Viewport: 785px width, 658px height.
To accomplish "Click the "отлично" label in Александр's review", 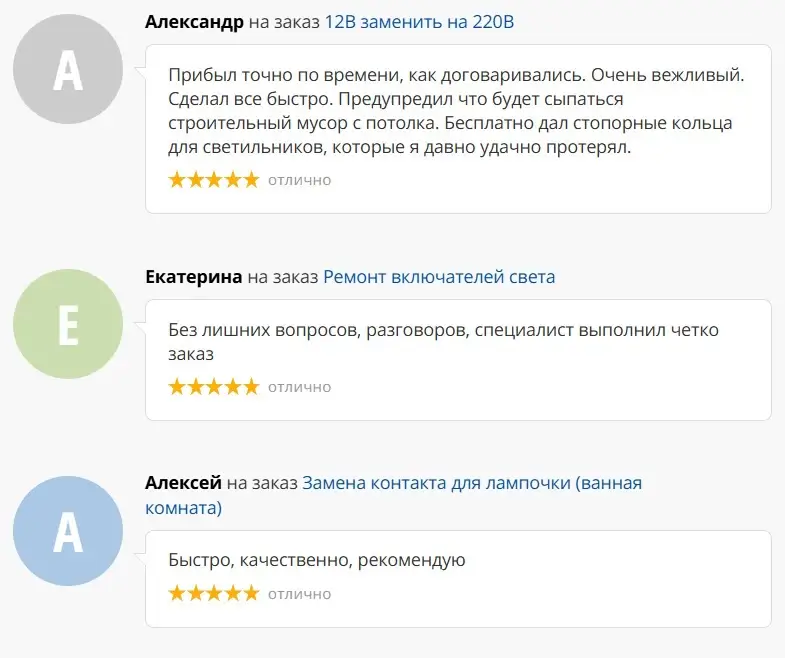I will point(299,180).
